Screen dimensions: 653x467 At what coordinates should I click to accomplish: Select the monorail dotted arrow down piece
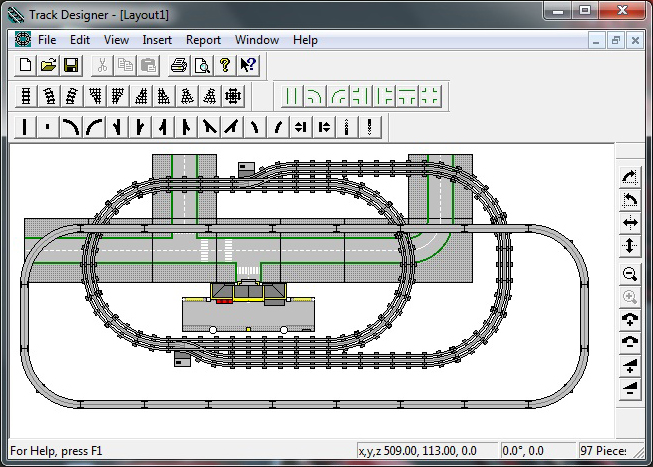[369, 127]
